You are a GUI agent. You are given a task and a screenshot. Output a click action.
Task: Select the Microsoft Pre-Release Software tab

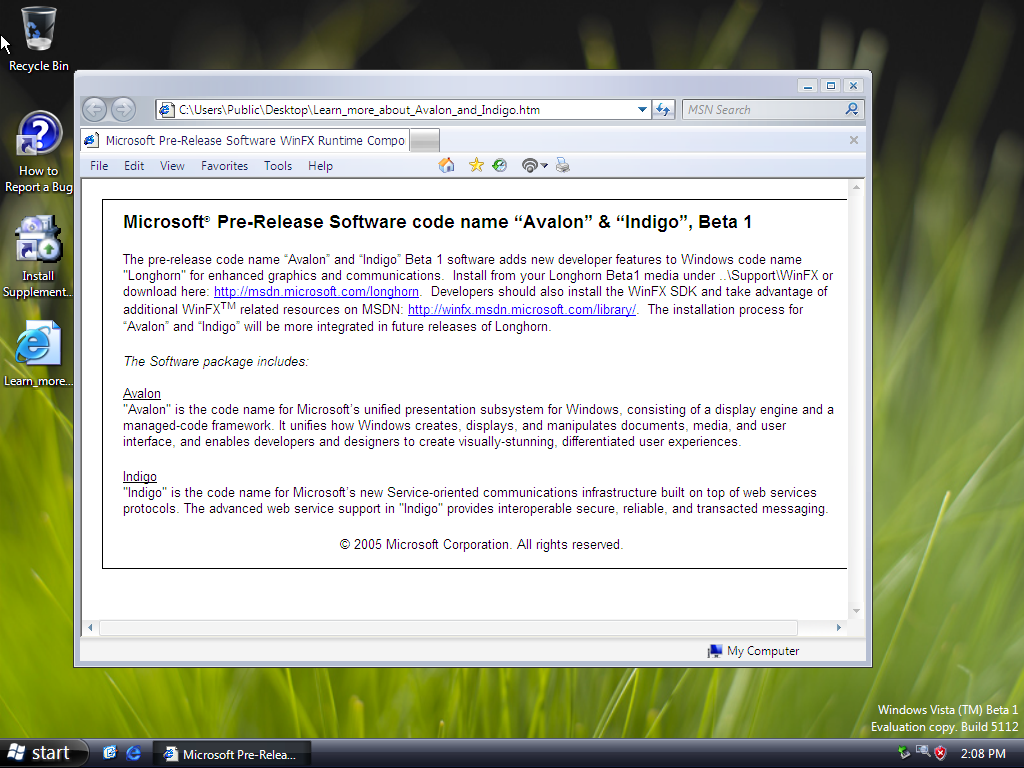coord(246,140)
